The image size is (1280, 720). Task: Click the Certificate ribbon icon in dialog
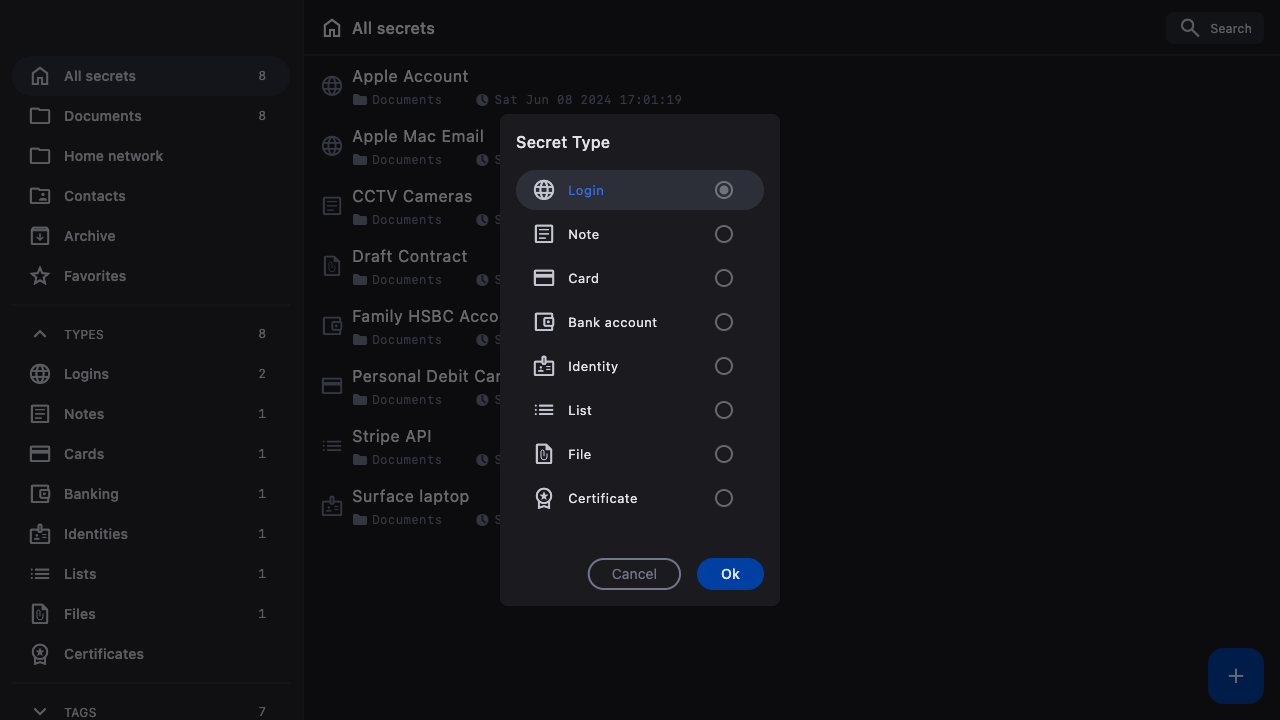tap(544, 498)
